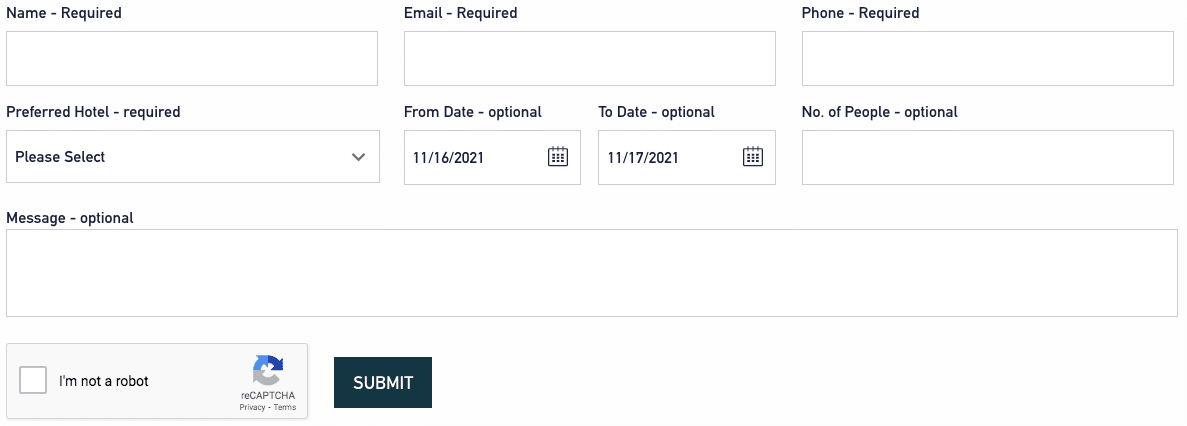Click inside the Message text area
Image resolution: width=1187 pixels, height=426 pixels.
click(590, 273)
